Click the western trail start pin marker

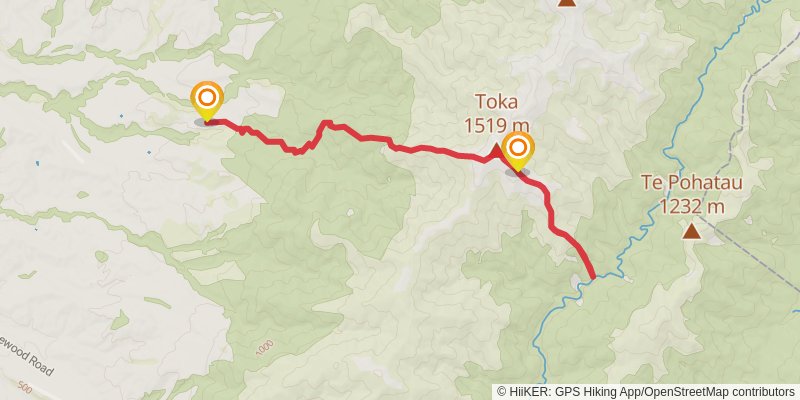click(207, 101)
